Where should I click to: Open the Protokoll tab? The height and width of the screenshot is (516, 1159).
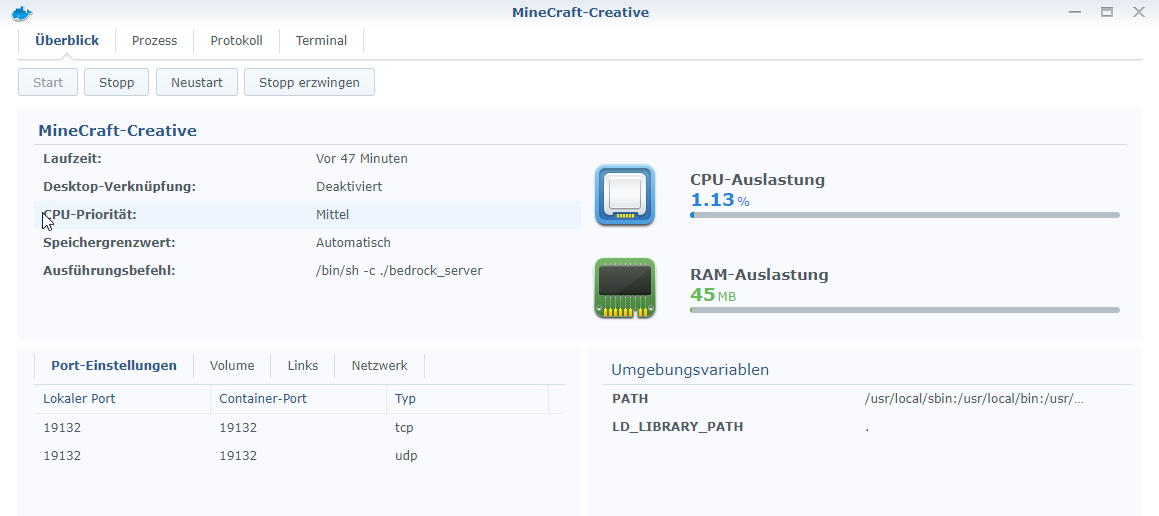click(236, 41)
